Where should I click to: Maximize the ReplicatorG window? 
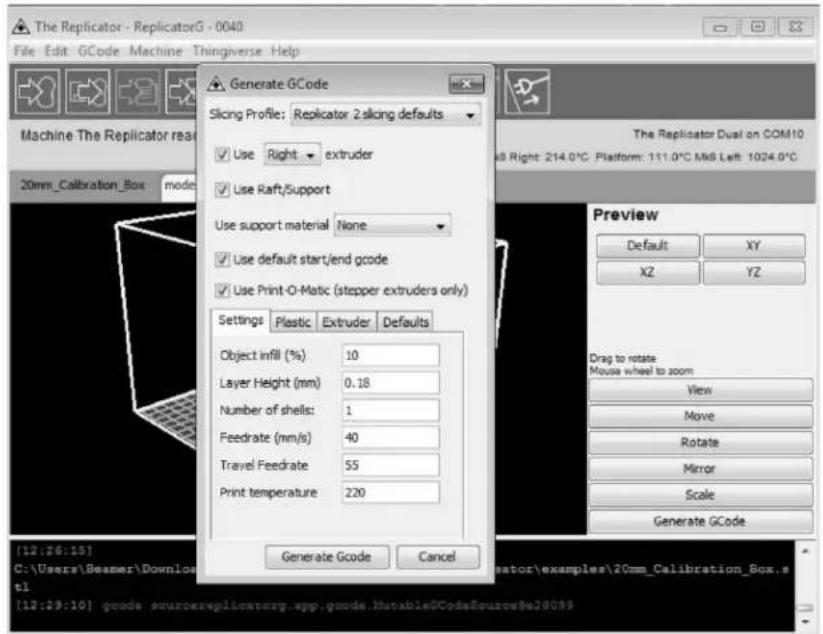tap(757, 27)
